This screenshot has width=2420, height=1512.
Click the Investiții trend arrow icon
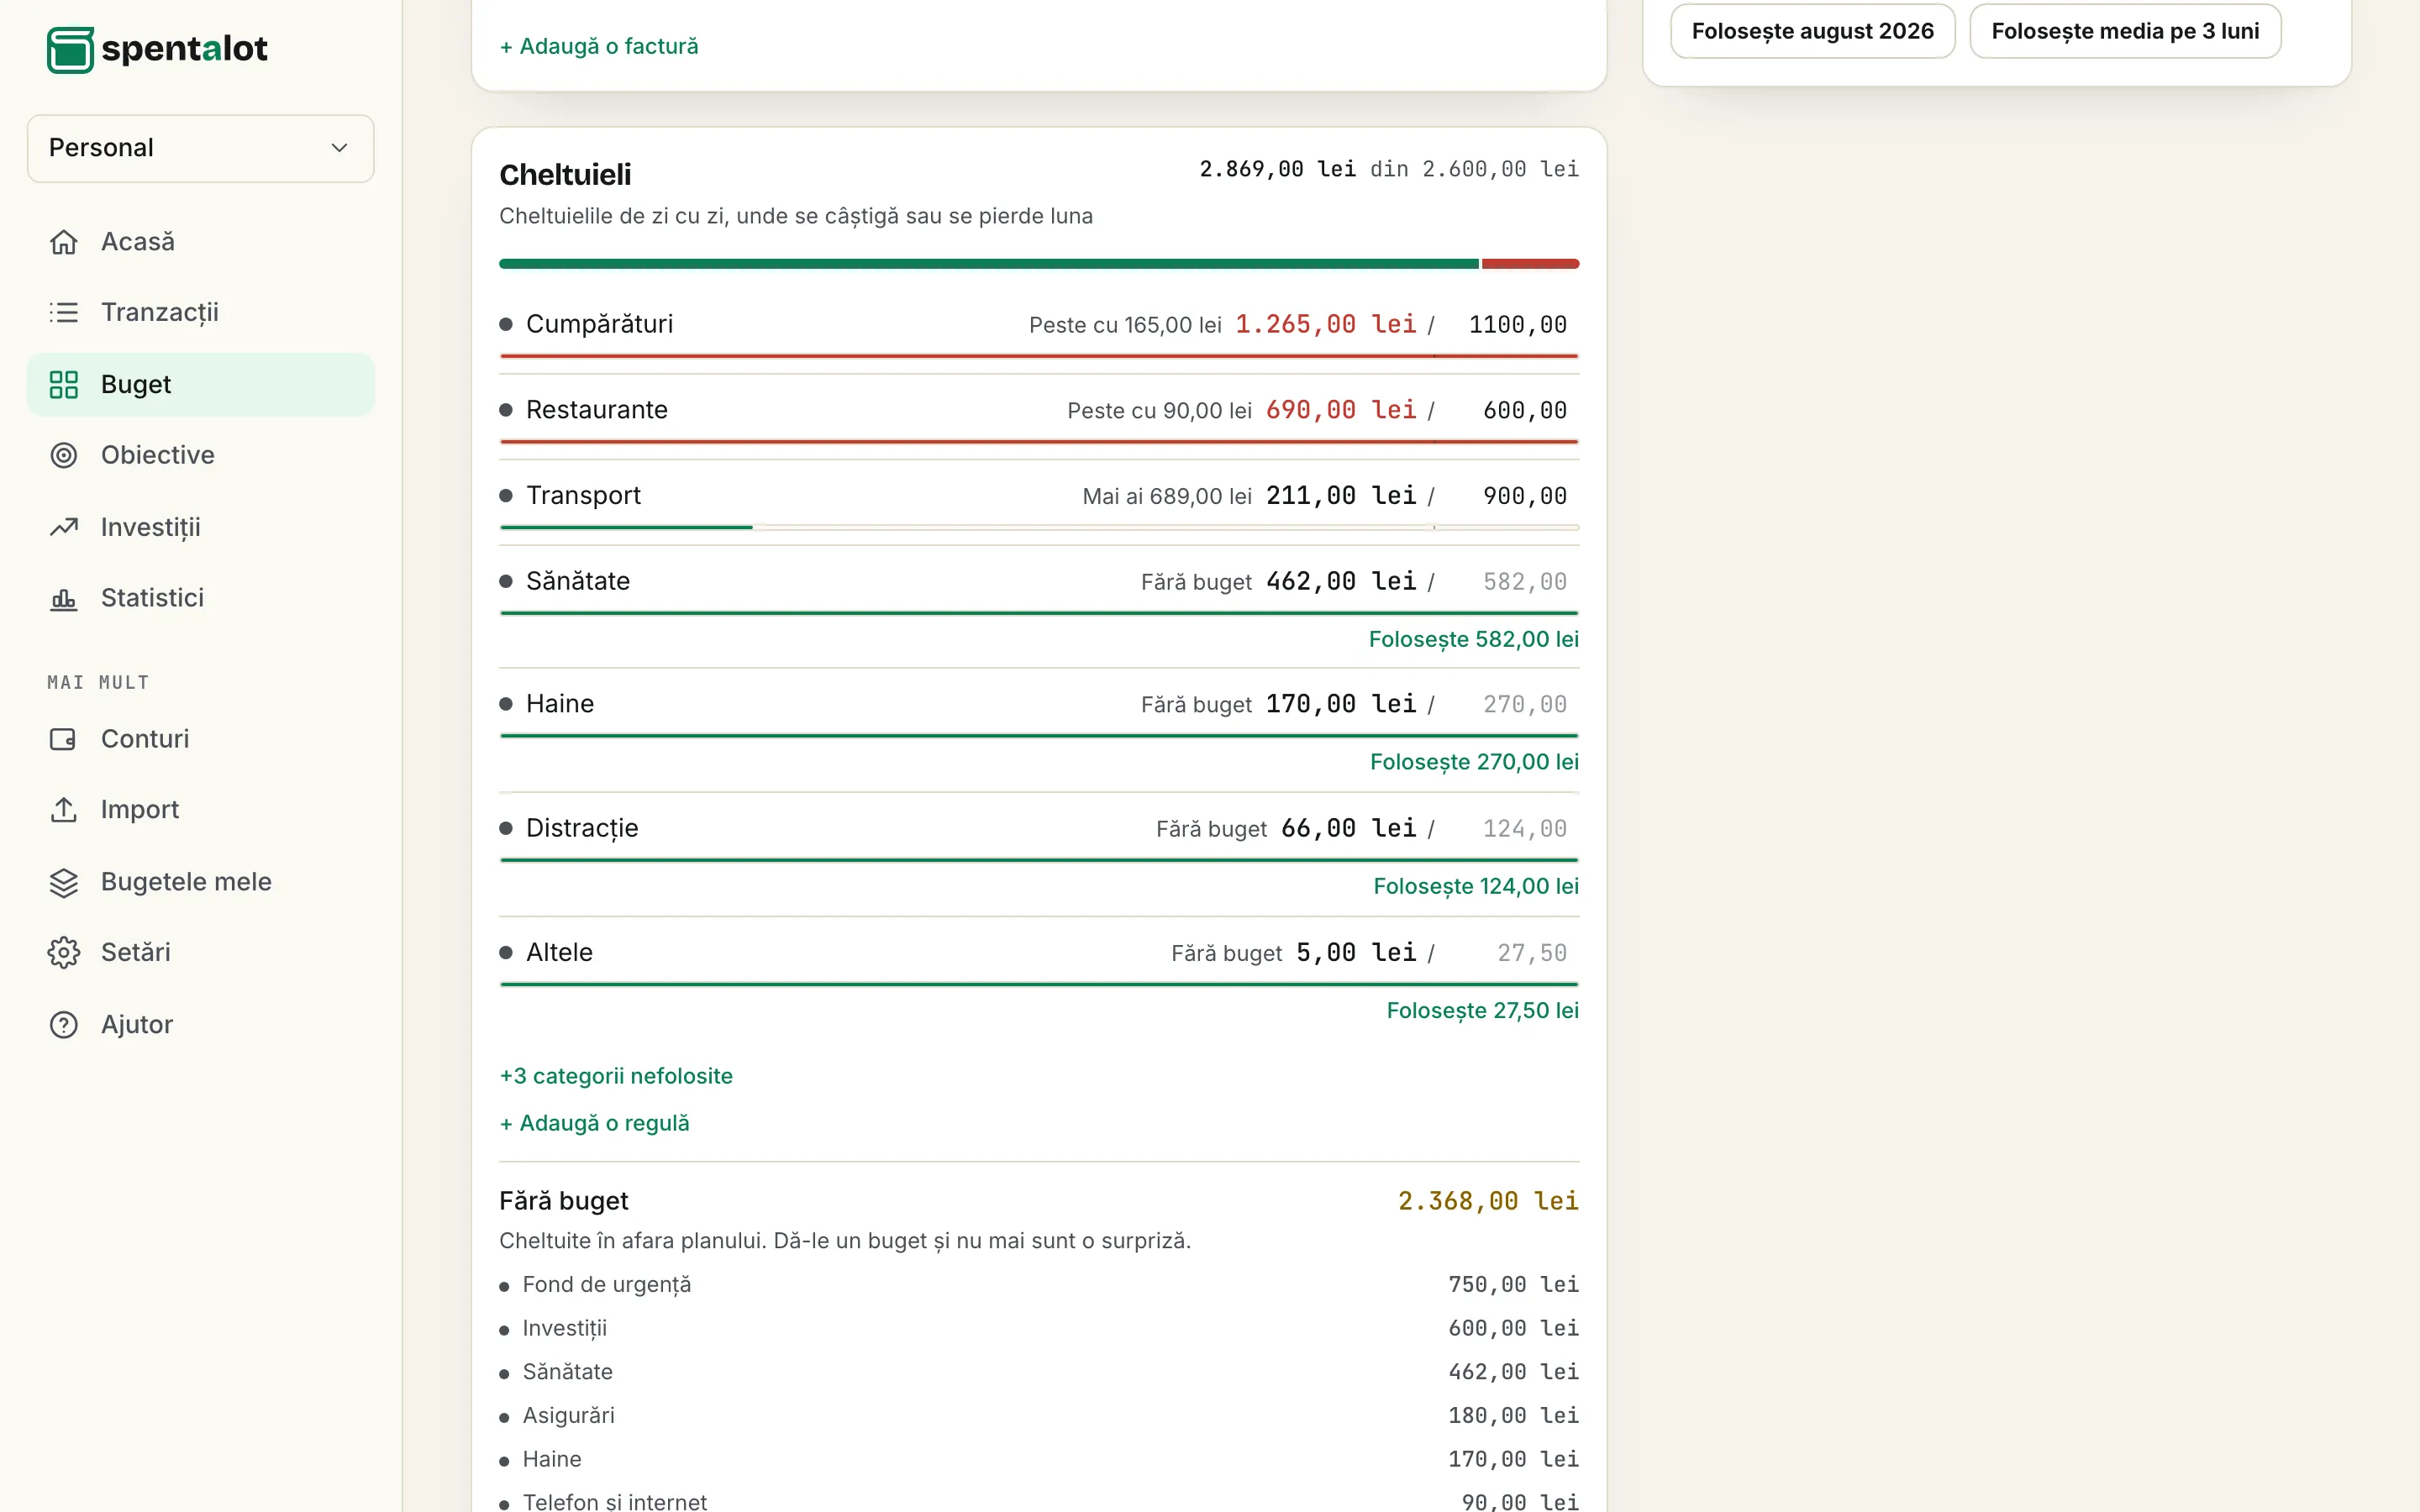coord(64,527)
